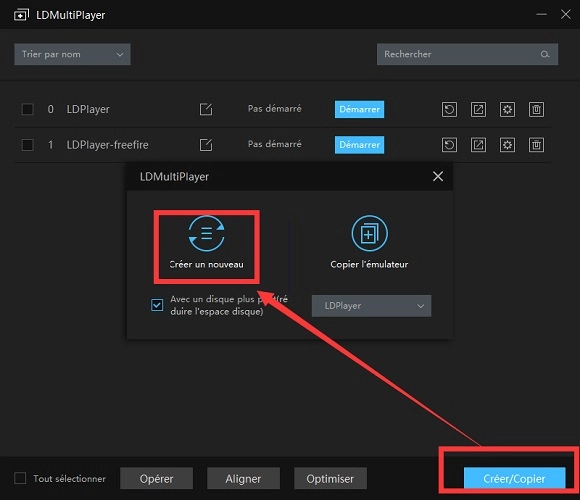The image size is (580, 500).
Task: Click Pas démarré status of LDPlayer
Action: [x=274, y=109]
